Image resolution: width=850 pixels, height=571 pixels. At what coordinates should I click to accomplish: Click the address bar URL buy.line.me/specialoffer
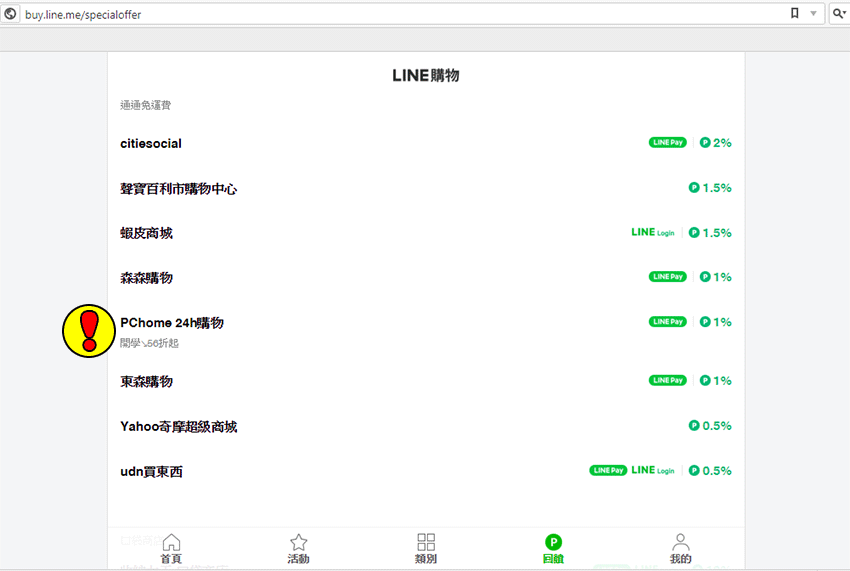[x=83, y=15]
